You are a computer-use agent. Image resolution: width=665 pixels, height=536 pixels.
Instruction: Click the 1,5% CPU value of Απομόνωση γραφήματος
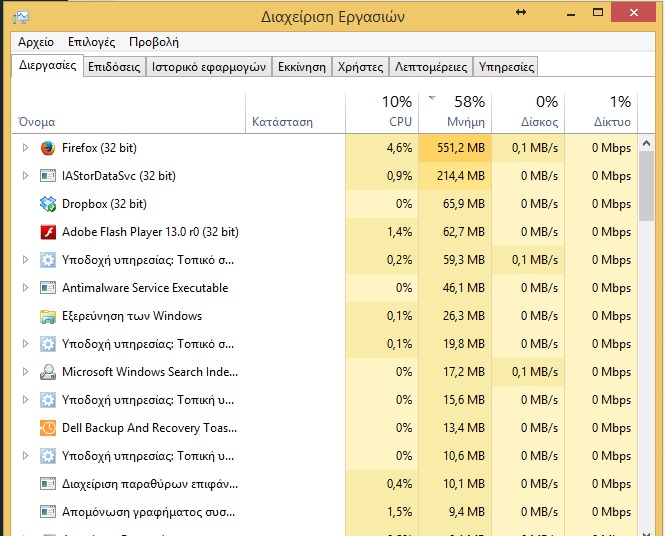[400, 512]
